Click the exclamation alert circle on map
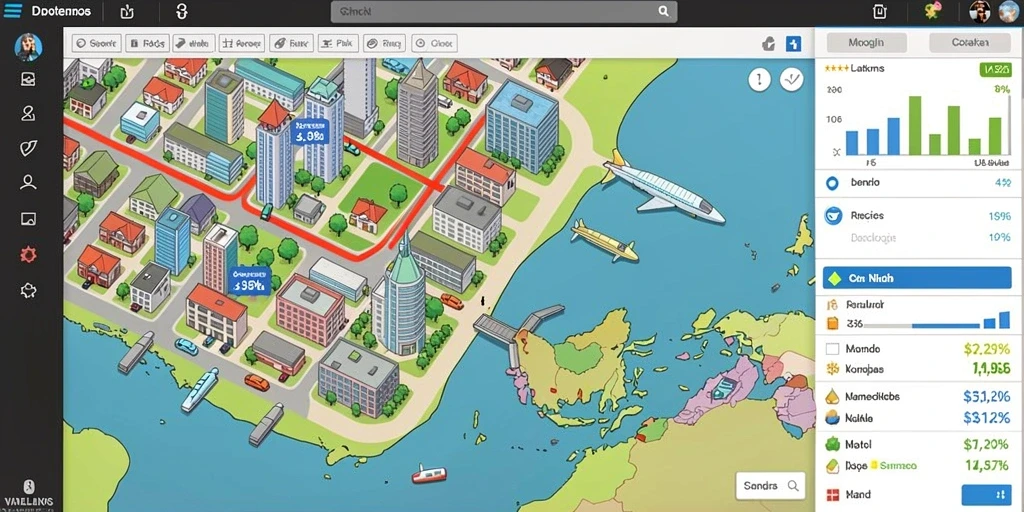 tap(759, 80)
